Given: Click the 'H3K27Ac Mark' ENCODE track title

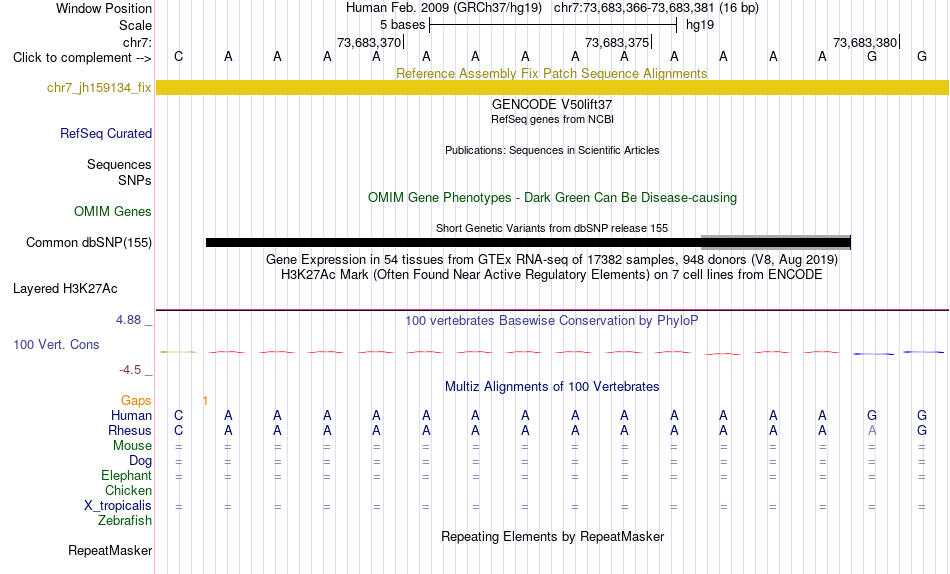Looking at the screenshot, I should pos(552,275).
